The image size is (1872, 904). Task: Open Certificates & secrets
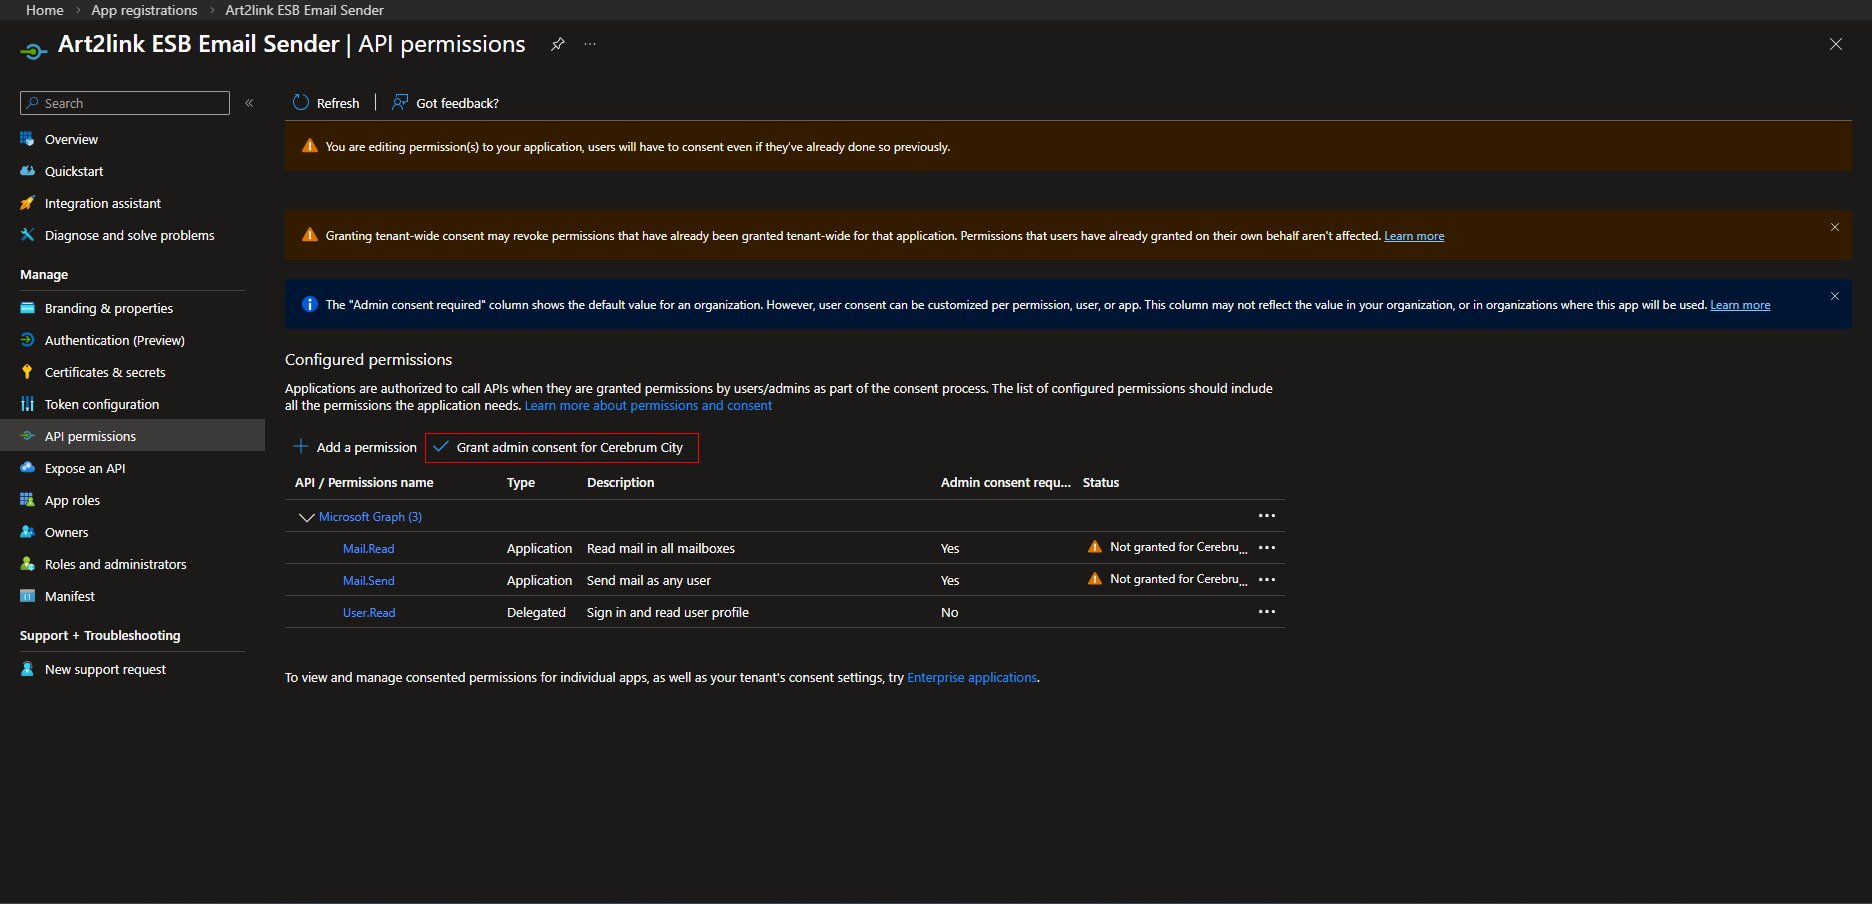pos(105,372)
